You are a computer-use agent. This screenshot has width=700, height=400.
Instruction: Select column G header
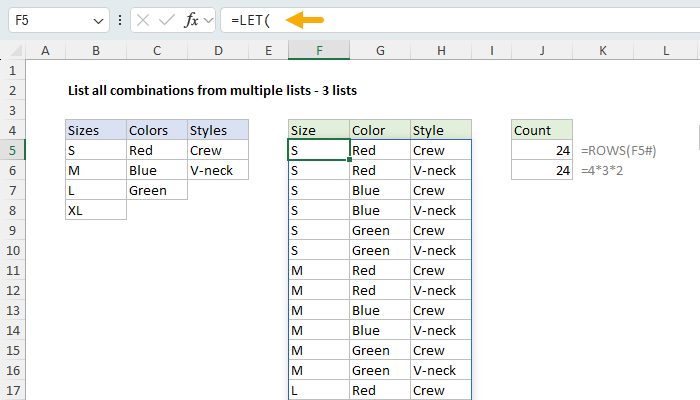click(x=380, y=50)
